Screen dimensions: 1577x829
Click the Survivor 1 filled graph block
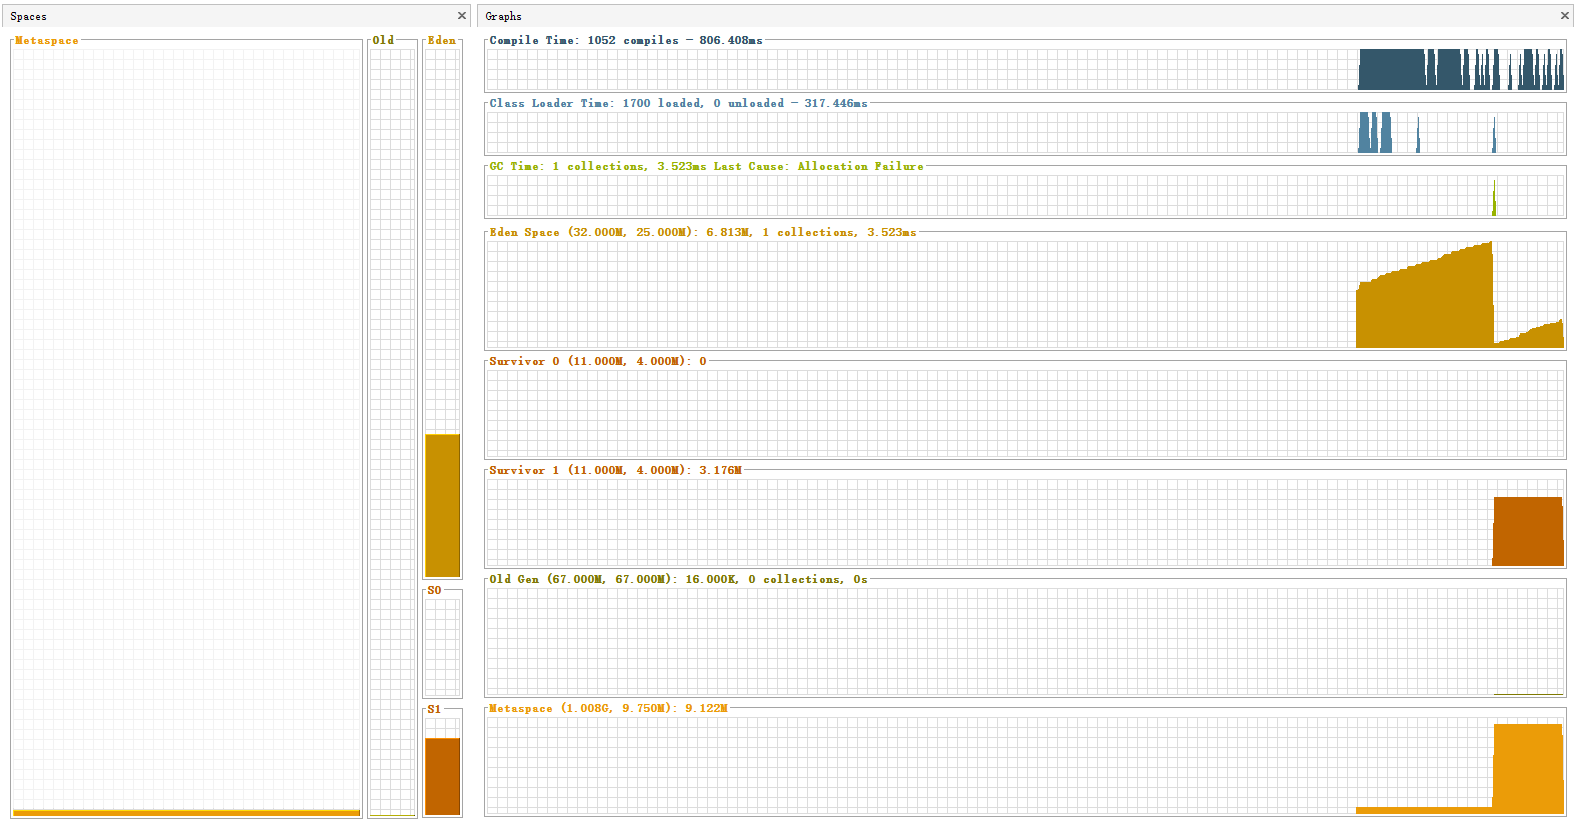(1527, 531)
